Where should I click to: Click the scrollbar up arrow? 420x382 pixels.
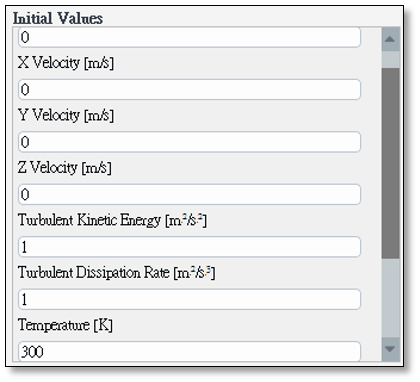(390, 39)
